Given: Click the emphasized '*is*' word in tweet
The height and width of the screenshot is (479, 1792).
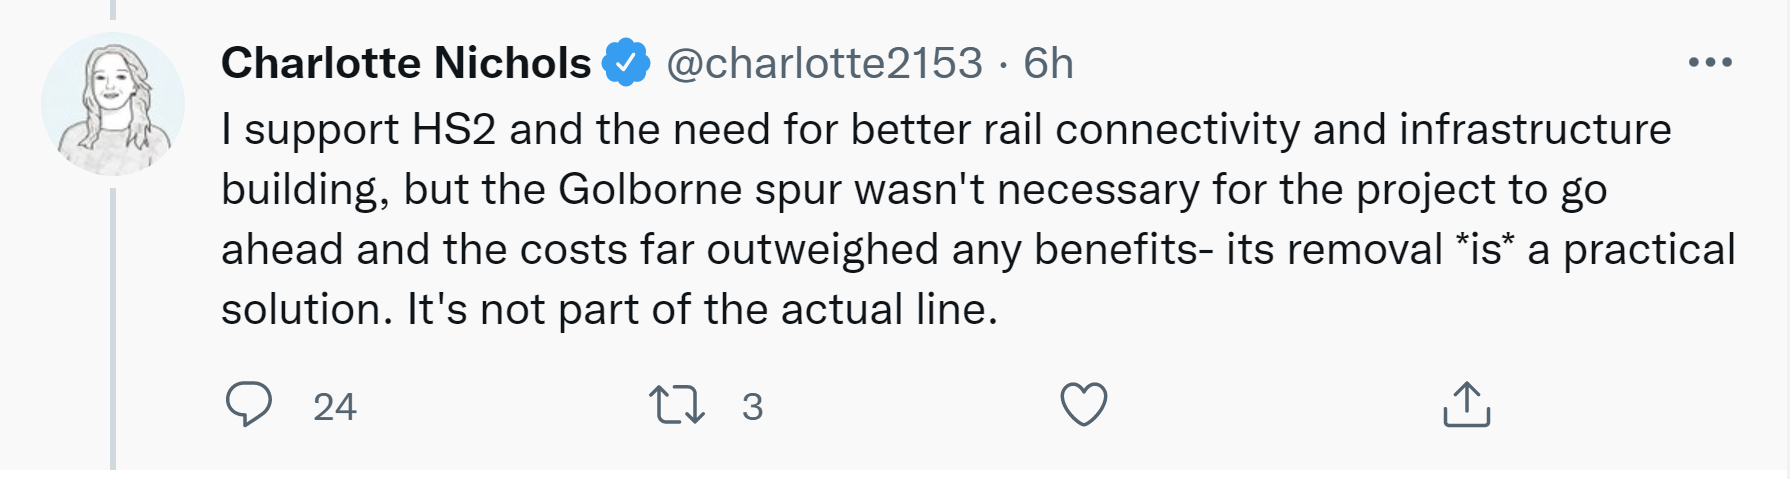Looking at the screenshot, I should 1485,250.
